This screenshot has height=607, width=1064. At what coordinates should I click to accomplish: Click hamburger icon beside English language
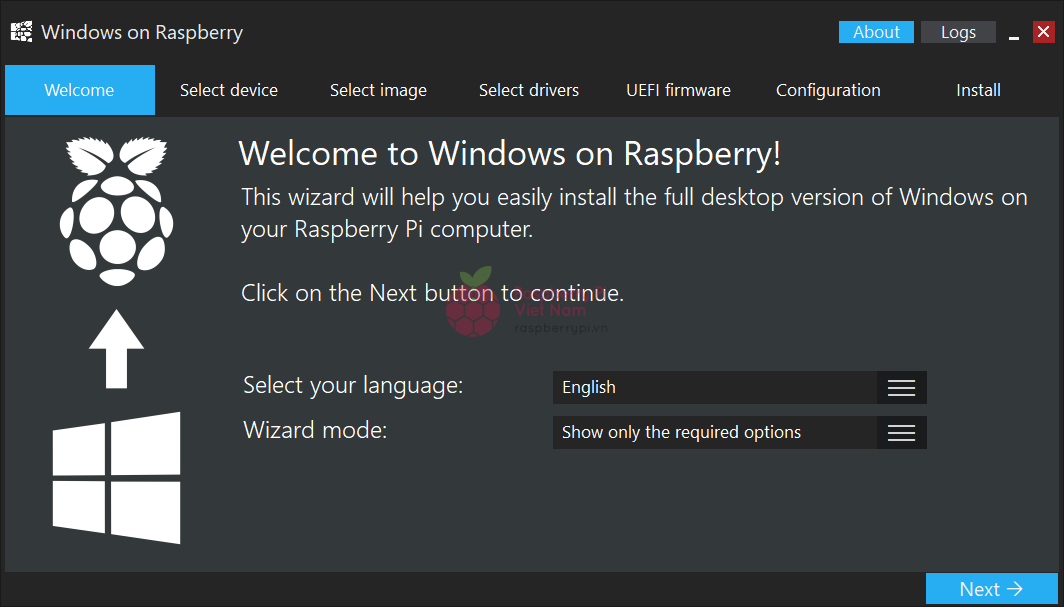tap(901, 388)
